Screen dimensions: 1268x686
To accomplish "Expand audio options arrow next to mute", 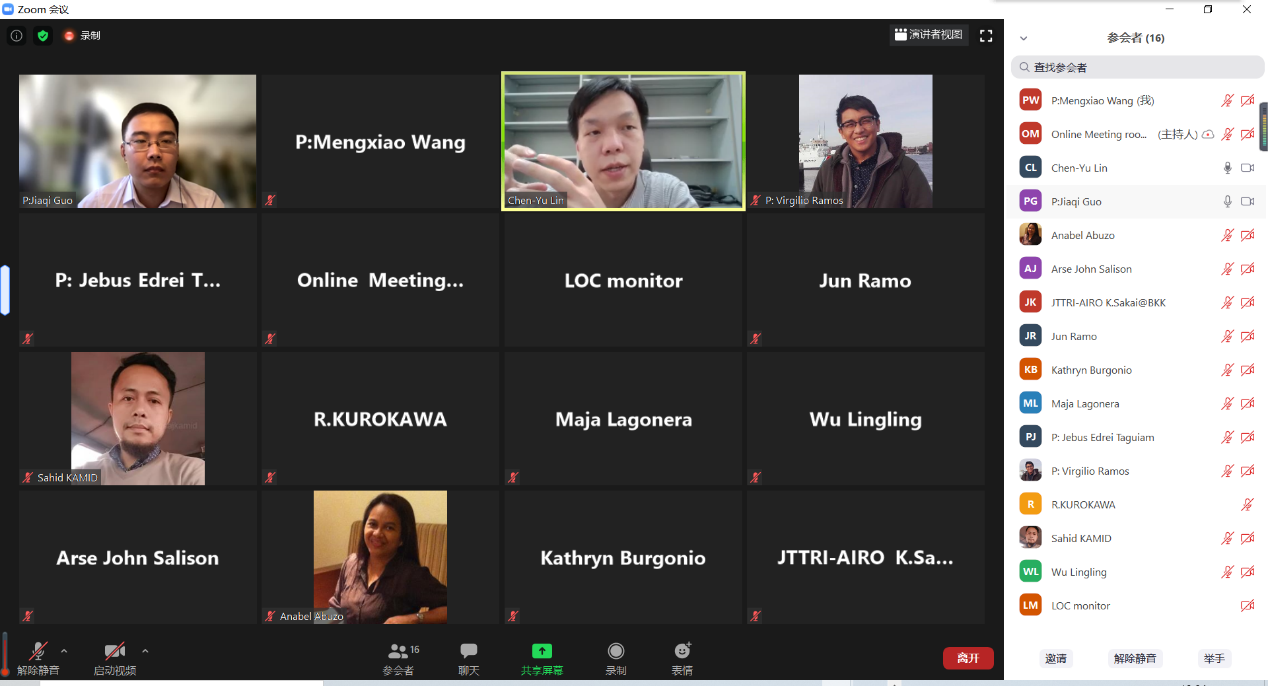I will pos(64,650).
